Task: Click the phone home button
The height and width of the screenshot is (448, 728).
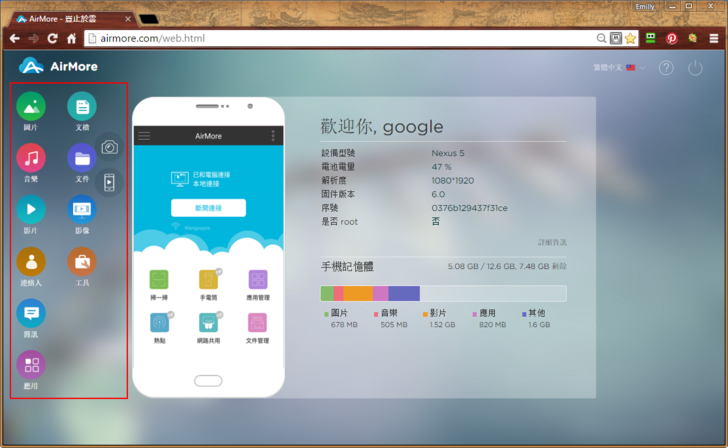Action: (208, 381)
